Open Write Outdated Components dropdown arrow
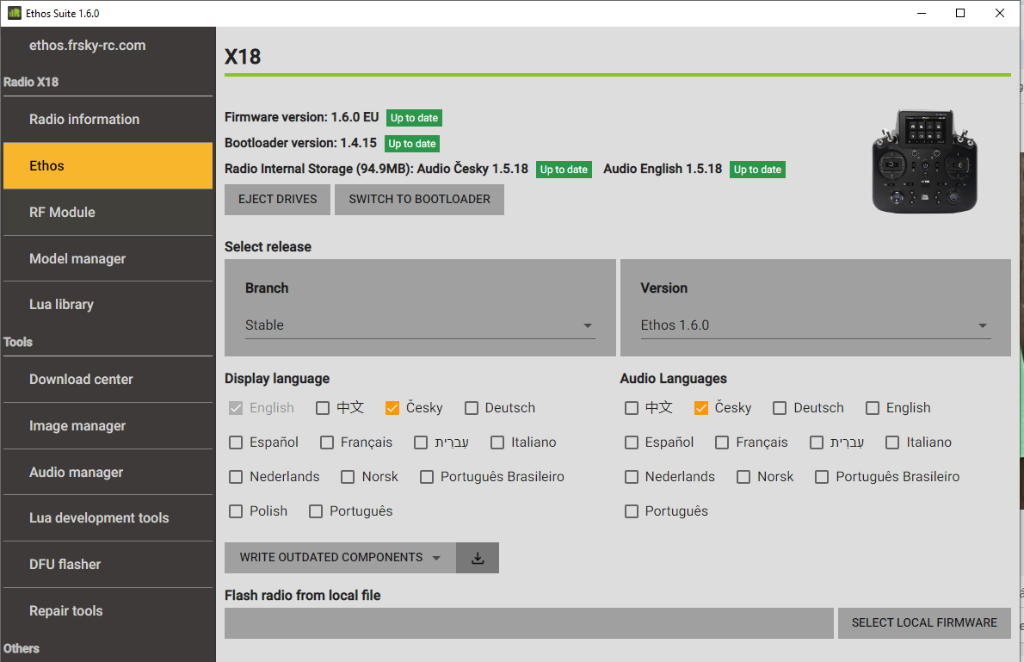The height and width of the screenshot is (662, 1024). (x=437, y=558)
